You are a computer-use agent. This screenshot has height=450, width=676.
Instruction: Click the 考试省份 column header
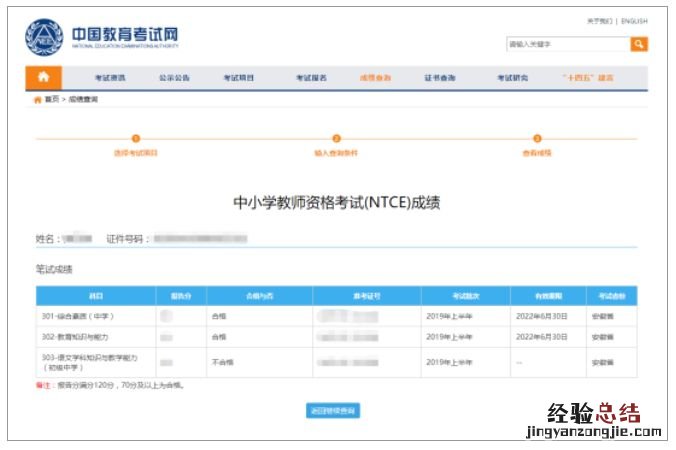(x=612, y=296)
